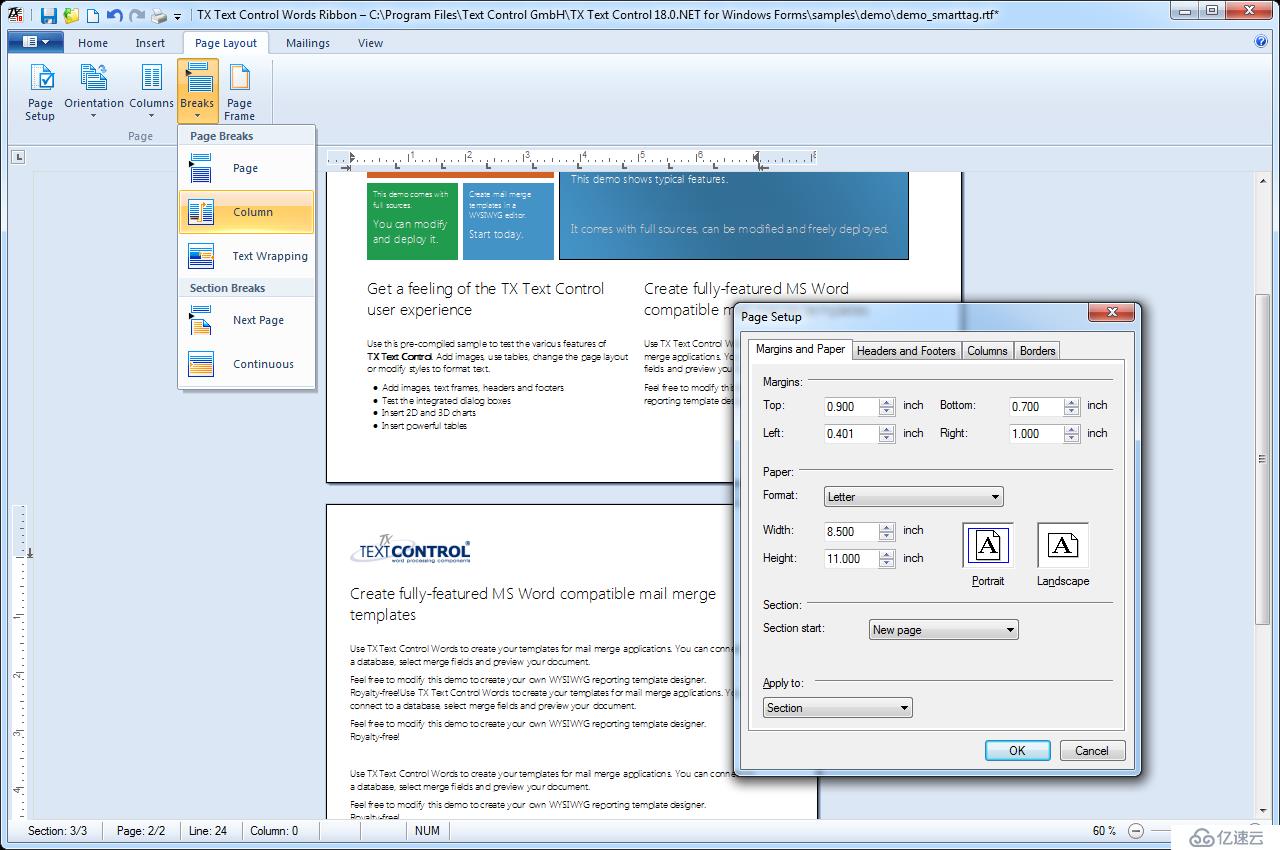Click the green 'You can modify and deploy it' tile
Screen dimensions: 1280x850
pyautogui.click(x=412, y=221)
